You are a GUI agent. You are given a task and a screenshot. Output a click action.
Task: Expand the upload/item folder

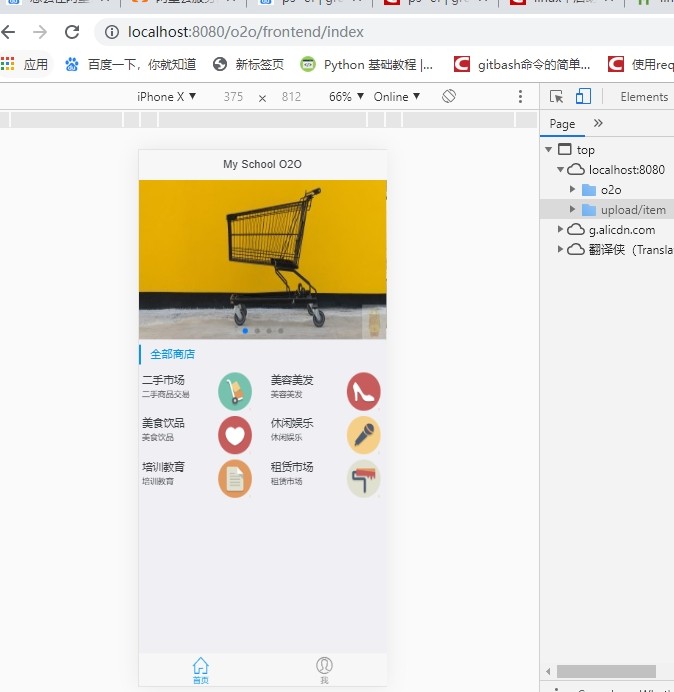coord(572,209)
